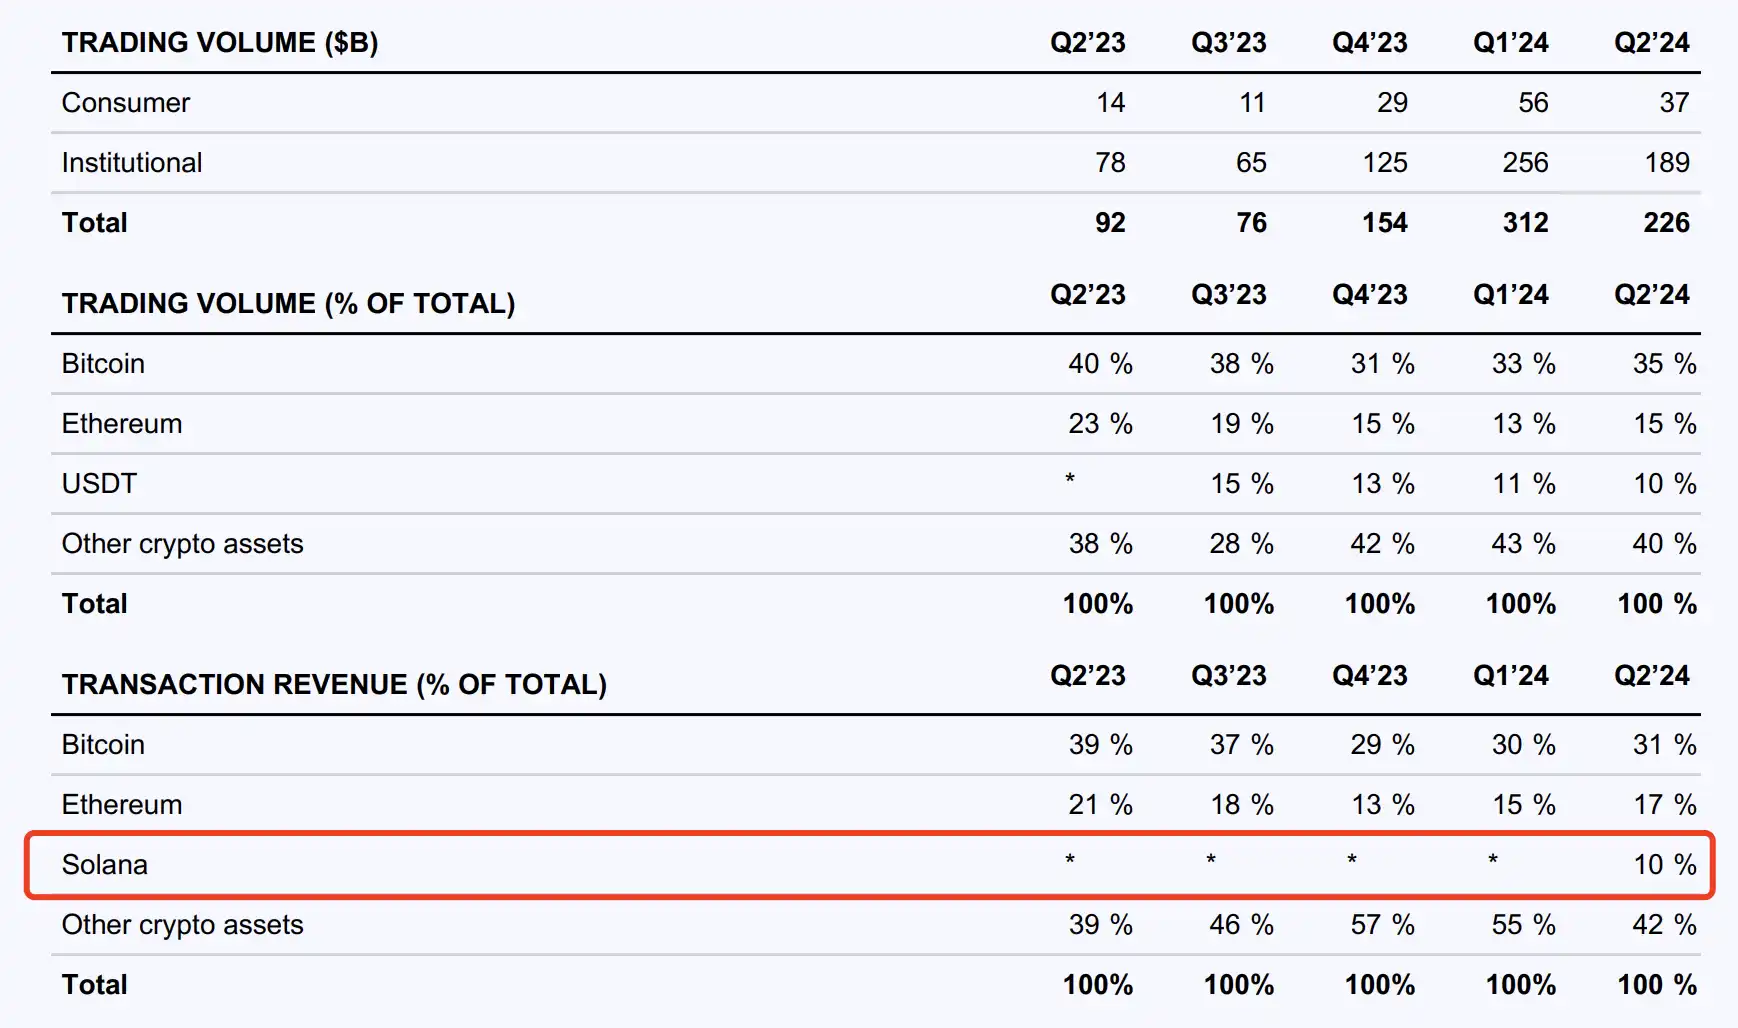Select the USDT row label
Viewport: 1738px width, 1028px height.
pyautogui.click(x=99, y=484)
